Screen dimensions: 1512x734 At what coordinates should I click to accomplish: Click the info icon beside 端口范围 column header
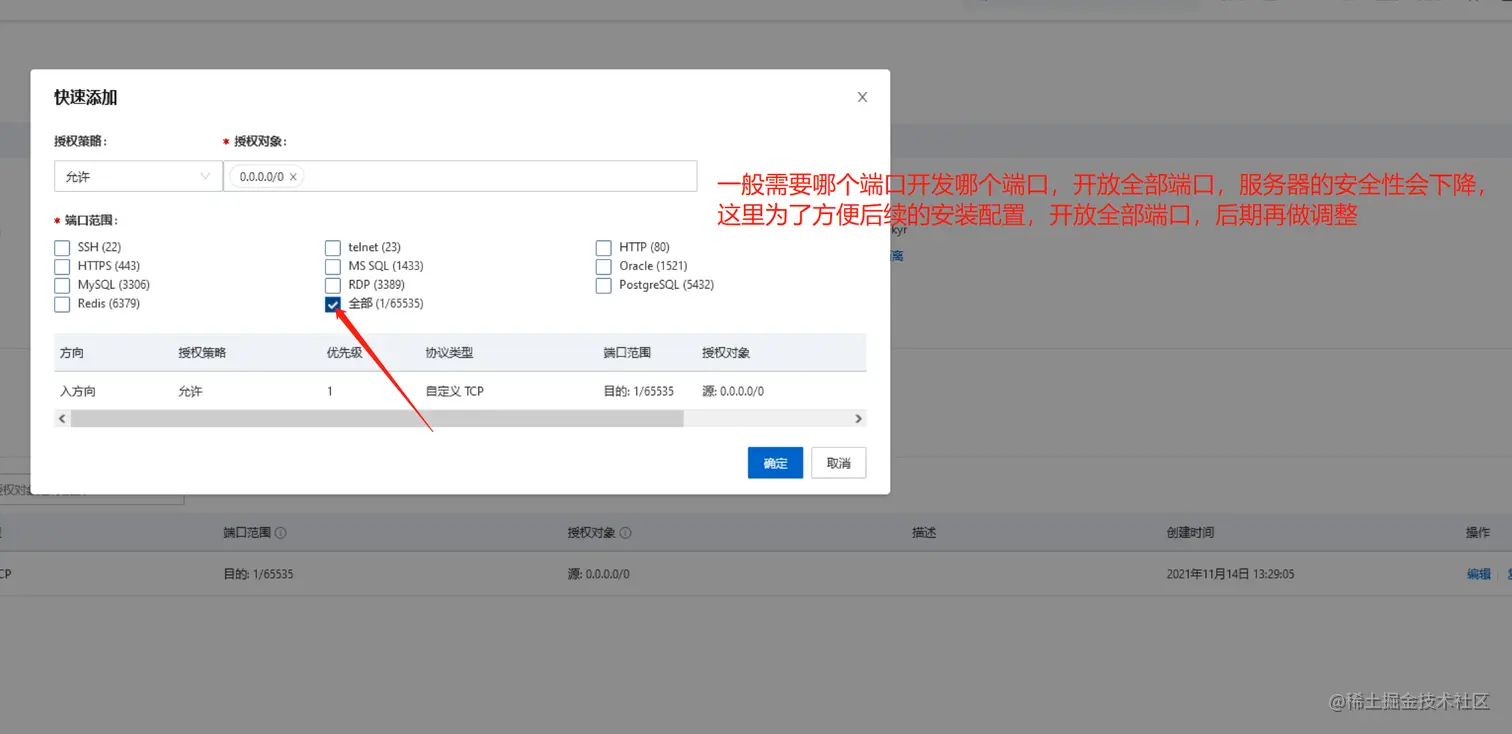point(279,532)
